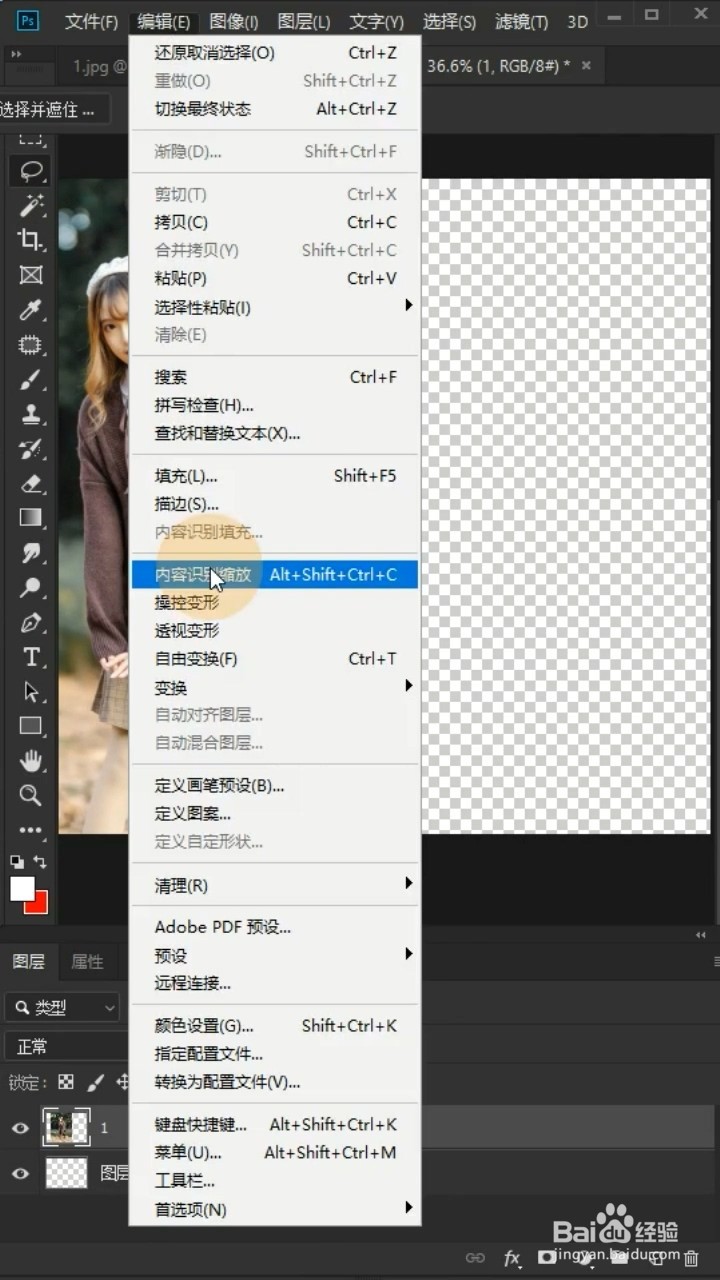Close the 36.6% (1, RGB/8#) document tab
The height and width of the screenshot is (1280, 720).
586,65
